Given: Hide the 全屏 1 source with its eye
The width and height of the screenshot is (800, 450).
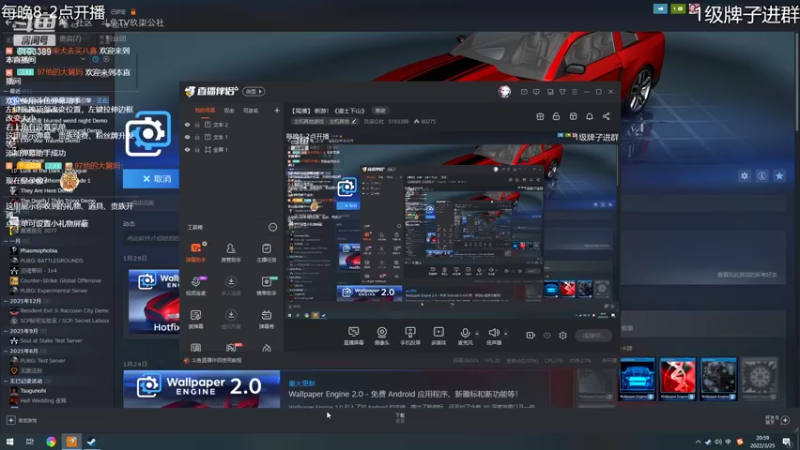Looking at the screenshot, I should click(x=187, y=149).
